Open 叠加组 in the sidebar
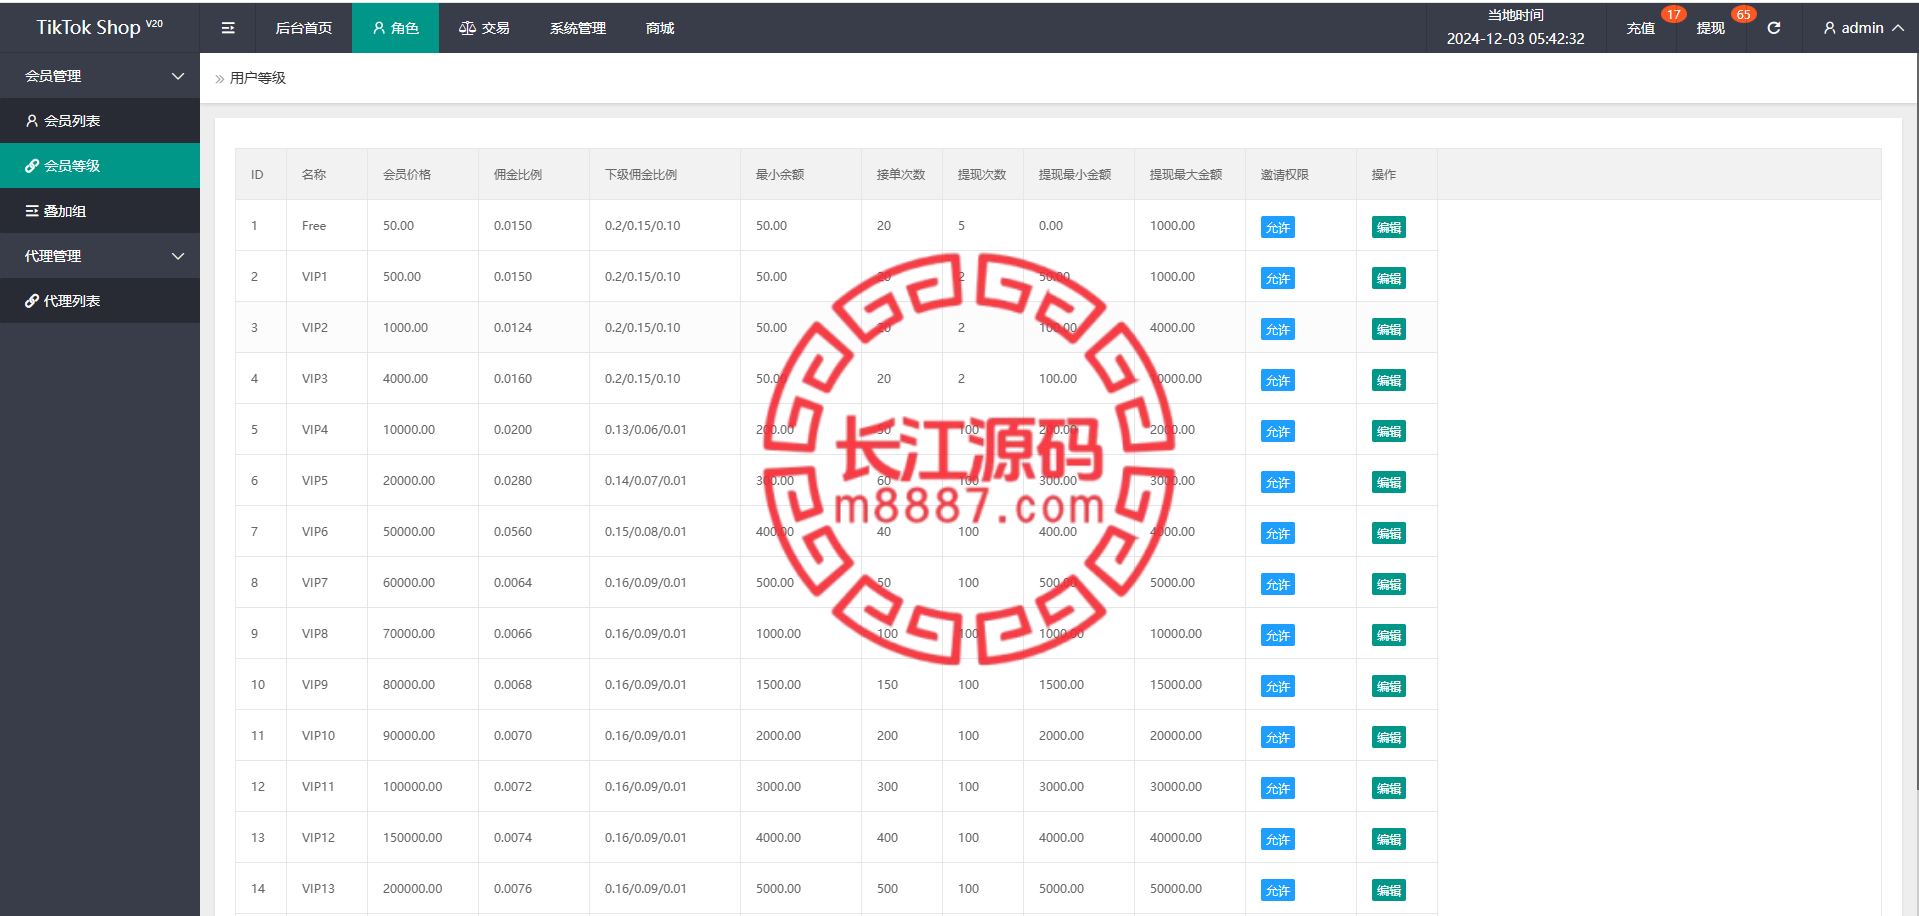1919x916 pixels. [x=100, y=211]
